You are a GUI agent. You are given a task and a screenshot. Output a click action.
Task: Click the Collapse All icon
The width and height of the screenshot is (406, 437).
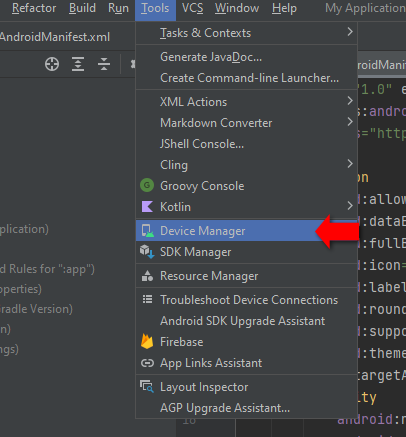(104, 64)
